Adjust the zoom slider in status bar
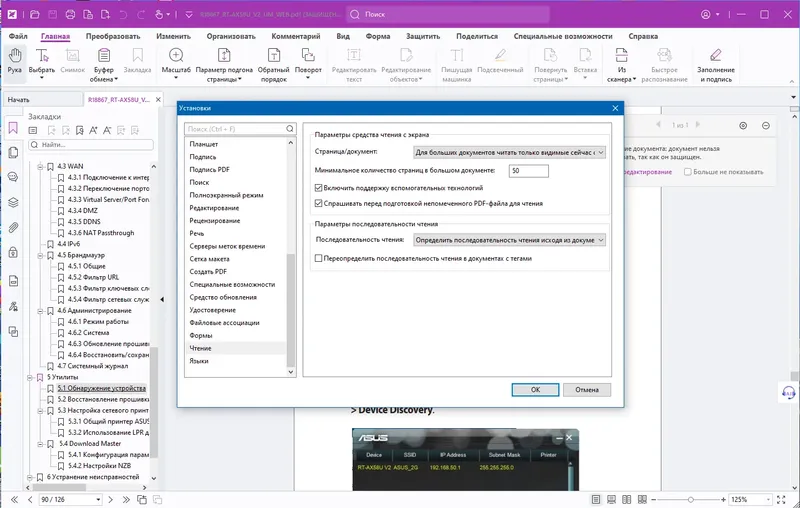The width and height of the screenshot is (800, 508). tap(690, 500)
